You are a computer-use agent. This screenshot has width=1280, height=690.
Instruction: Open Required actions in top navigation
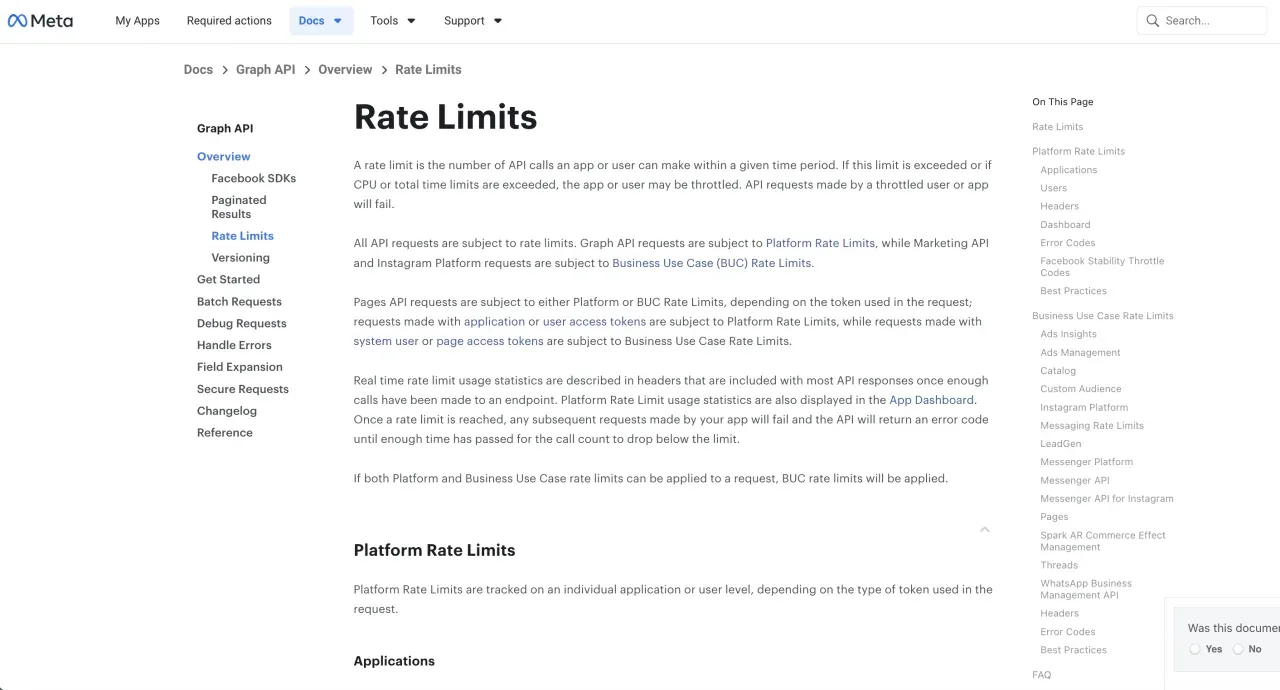click(x=229, y=20)
